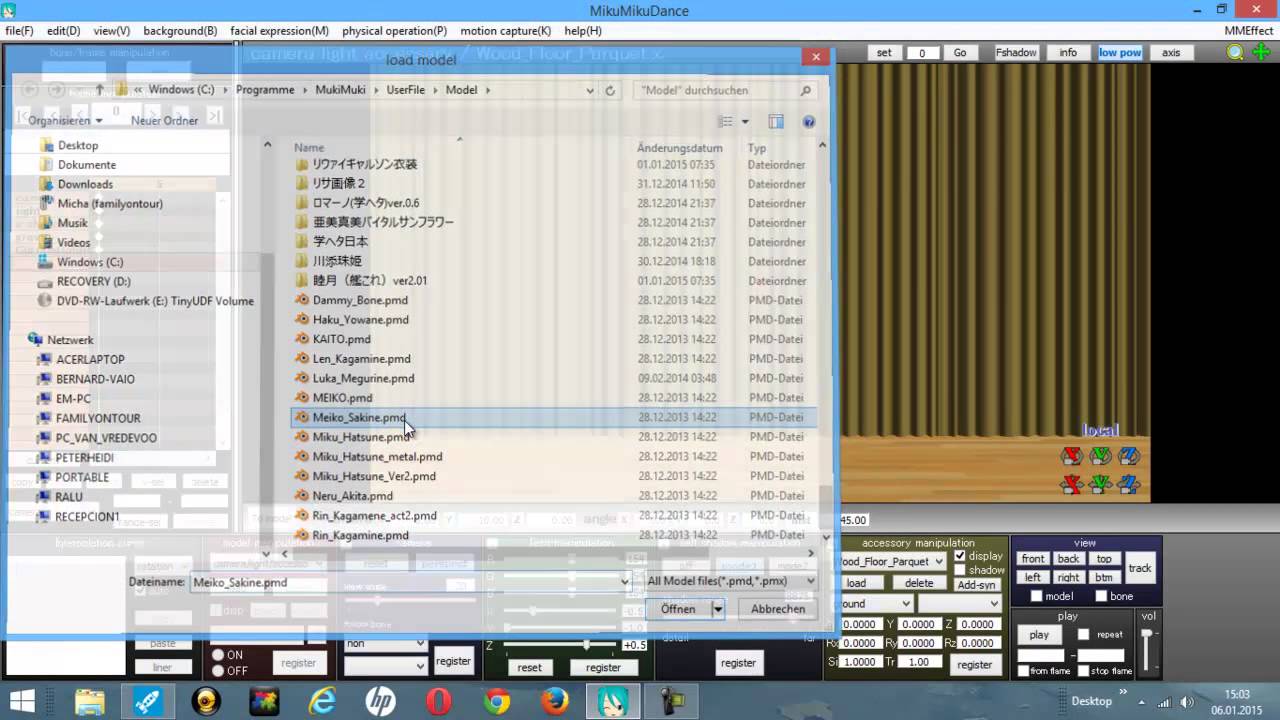Open the HP app in taskbar
This screenshot has width=1280, height=720.
380,702
